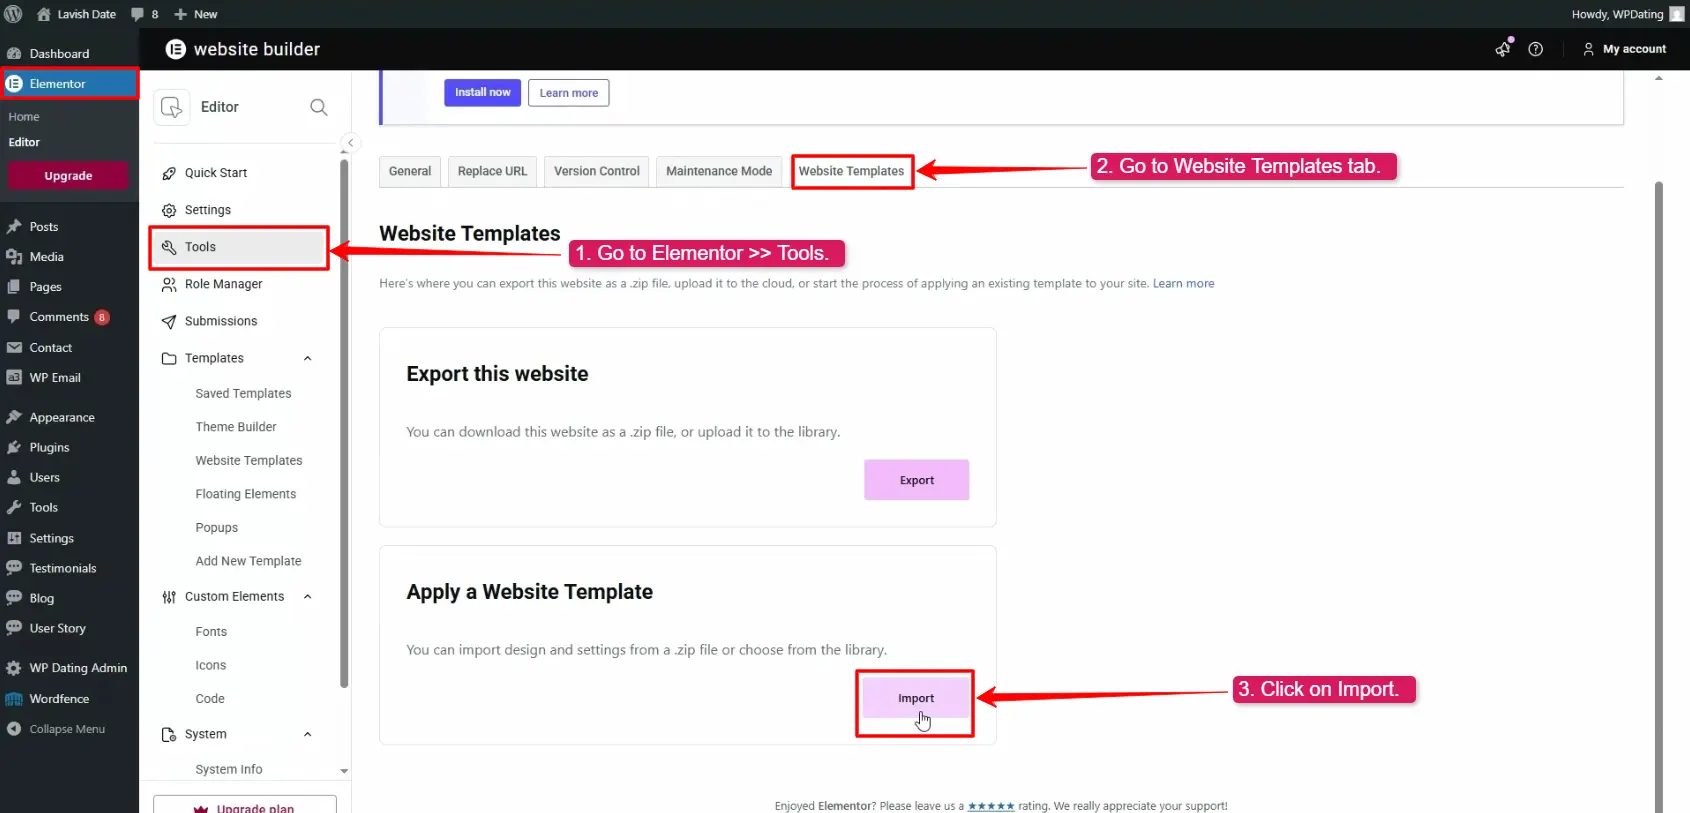Click the Elementor logo in header
This screenshot has height=813, width=1690.
point(176,49)
